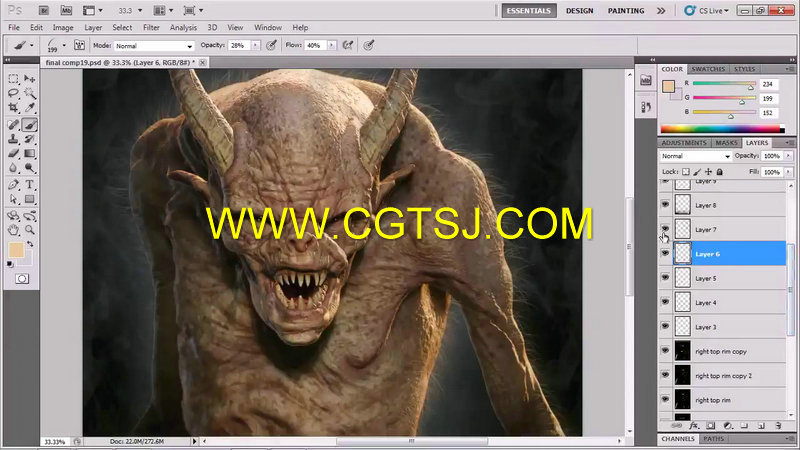The height and width of the screenshot is (450, 800).
Task: Switch to the Channels tab
Action: pyautogui.click(x=678, y=439)
